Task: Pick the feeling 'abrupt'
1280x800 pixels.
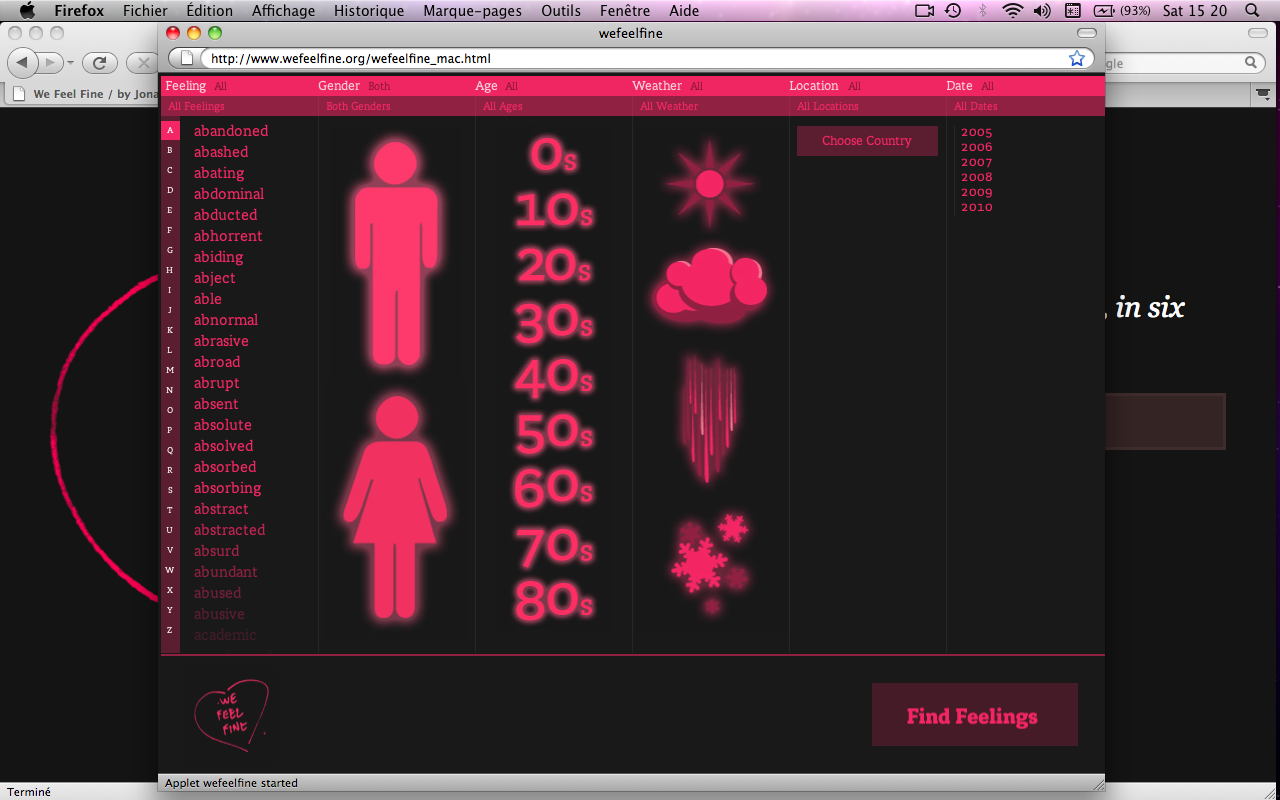Action: coord(217,383)
